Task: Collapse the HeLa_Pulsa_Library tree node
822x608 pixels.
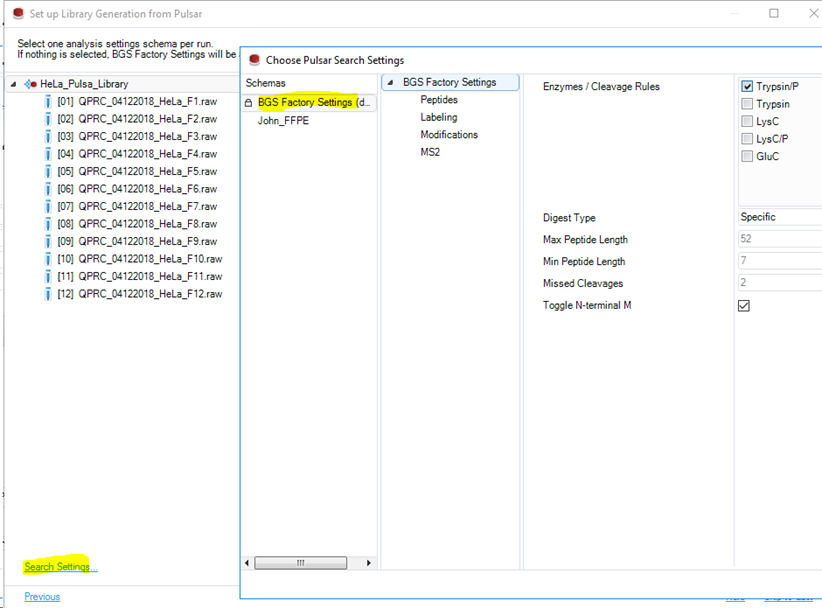Action: (14, 84)
